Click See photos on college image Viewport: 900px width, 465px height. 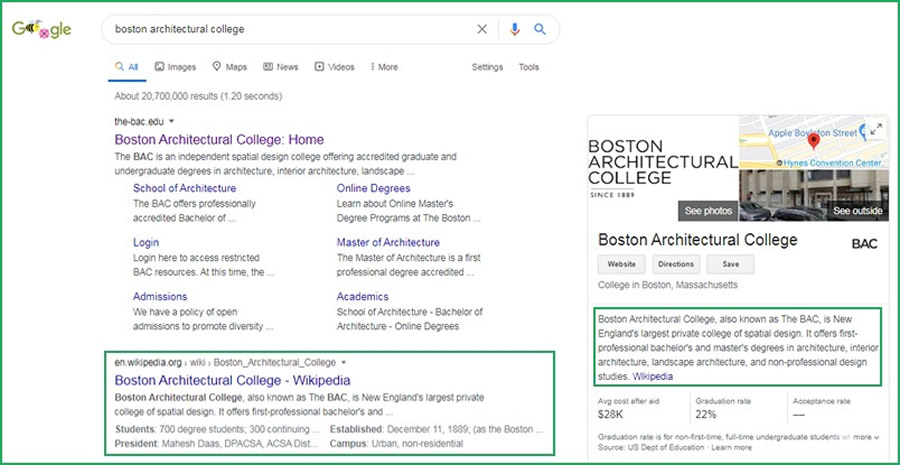(708, 211)
